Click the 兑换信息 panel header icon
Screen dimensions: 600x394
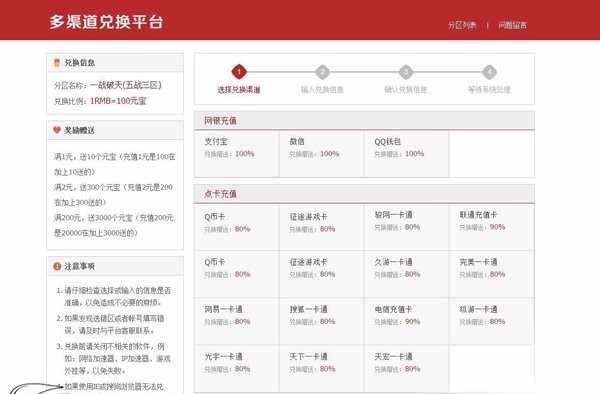click(57, 62)
